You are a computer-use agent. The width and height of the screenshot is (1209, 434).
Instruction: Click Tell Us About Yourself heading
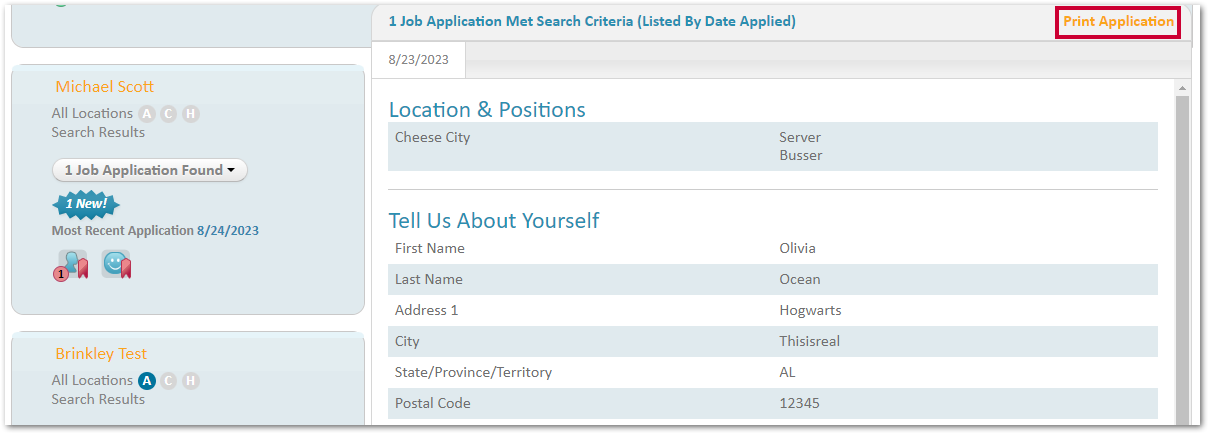click(494, 220)
